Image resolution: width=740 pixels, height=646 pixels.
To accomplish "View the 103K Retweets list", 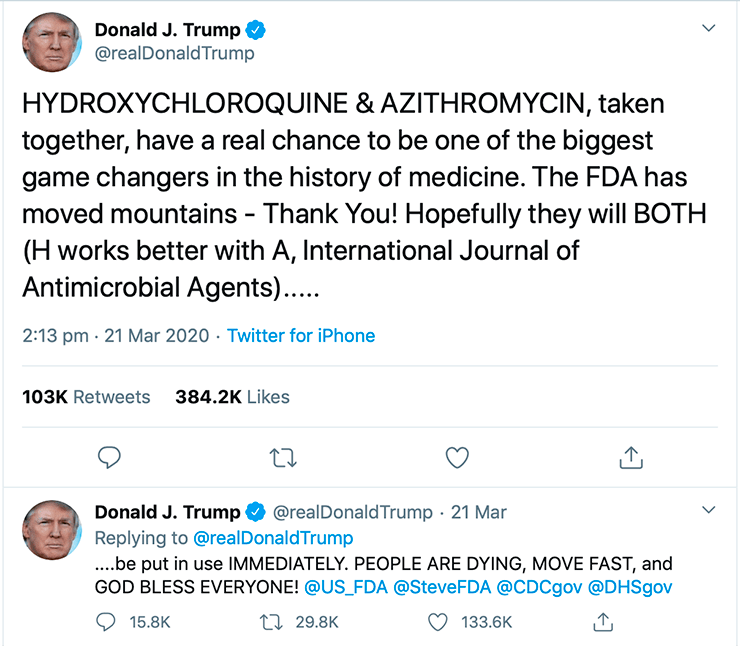I will coord(86,397).
